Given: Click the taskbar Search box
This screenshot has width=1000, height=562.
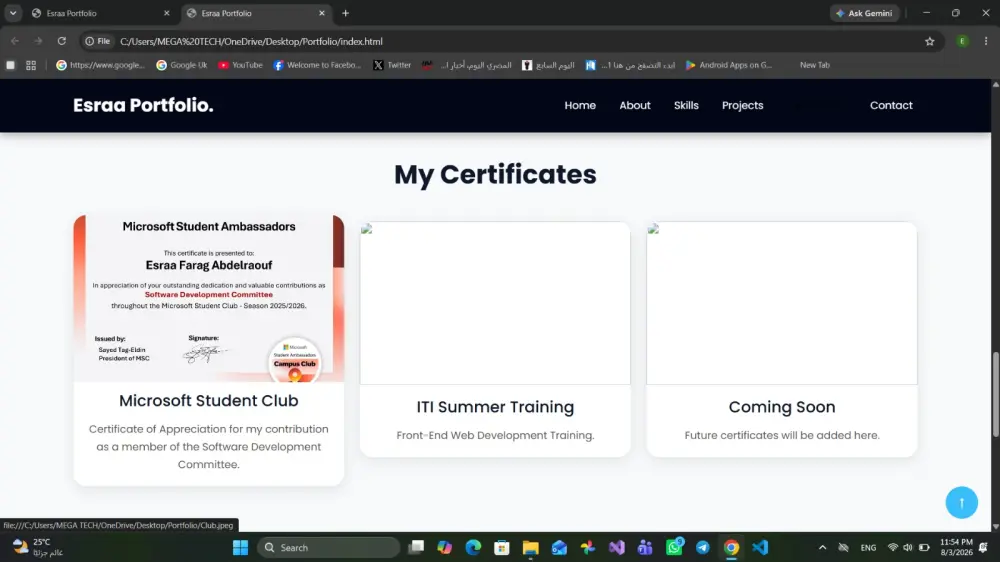Looking at the screenshot, I should coord(328,547).
